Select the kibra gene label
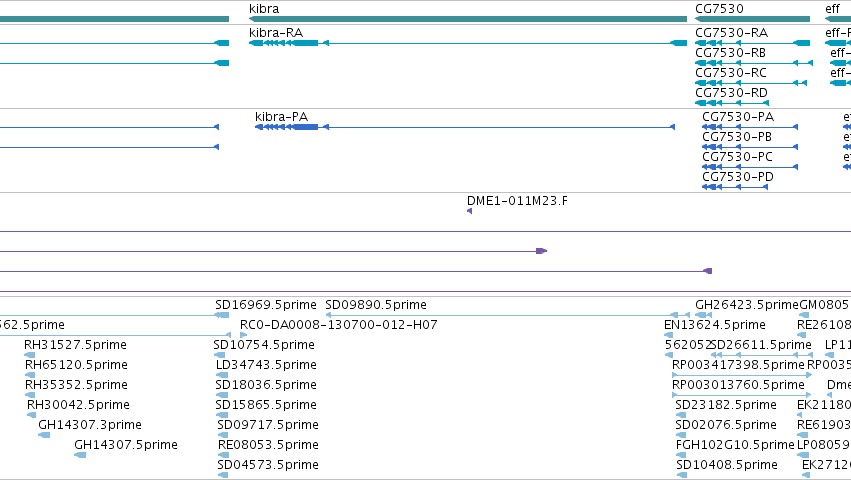Screen dimensions: 851x480 (264, 9)
